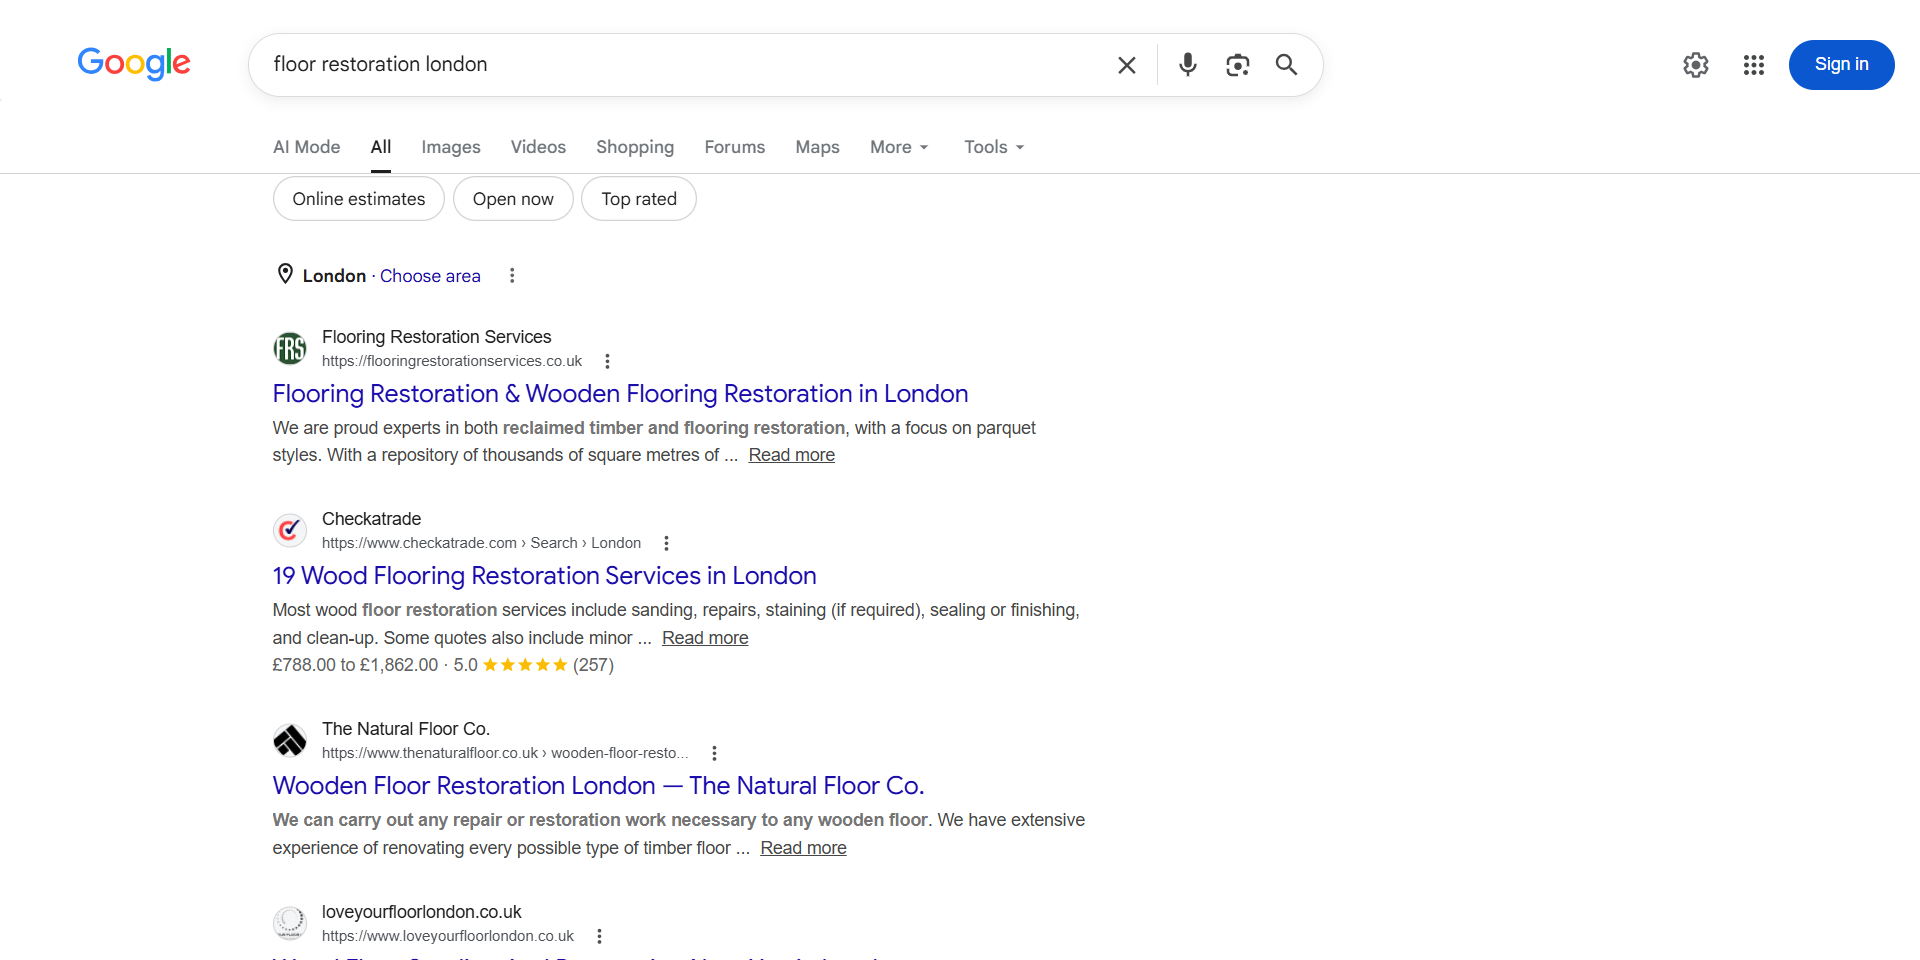Switch to Images tab

[x=451, y=147]
